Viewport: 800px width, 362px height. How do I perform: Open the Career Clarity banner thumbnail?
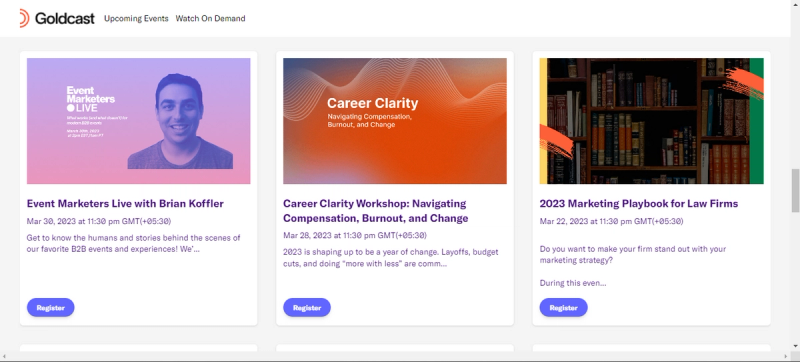click(395, 121)
